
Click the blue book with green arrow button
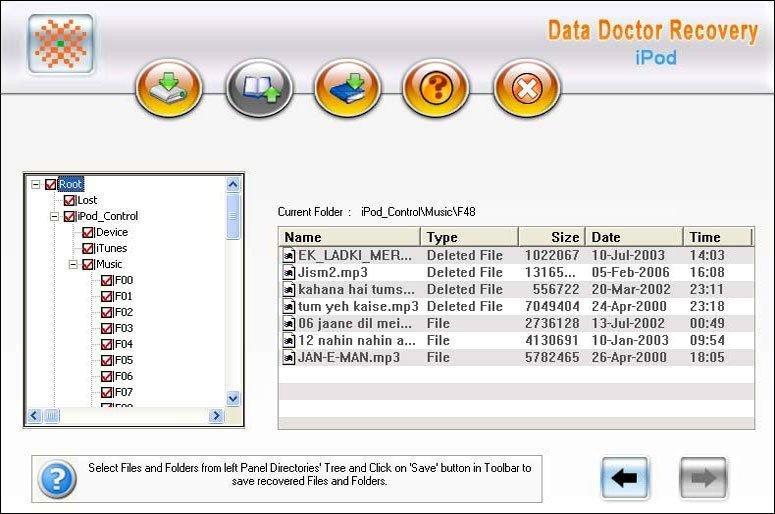point(347,88)
